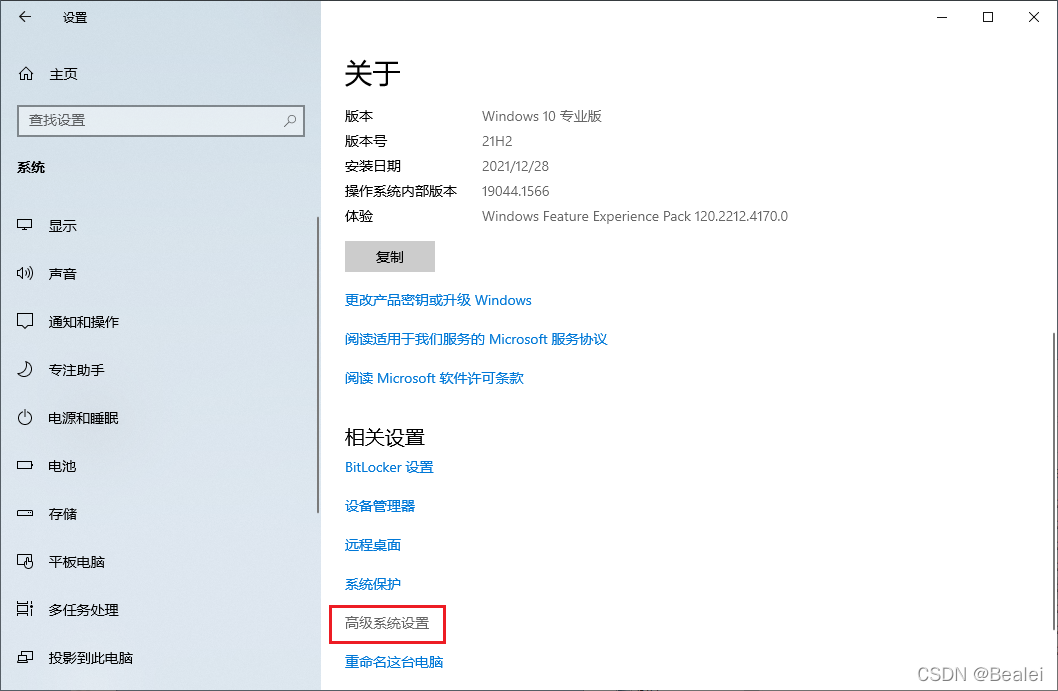Maximize the Settings window
Image resolution: width=1058 pixels, height=691 pixels.
pos(988,18)
